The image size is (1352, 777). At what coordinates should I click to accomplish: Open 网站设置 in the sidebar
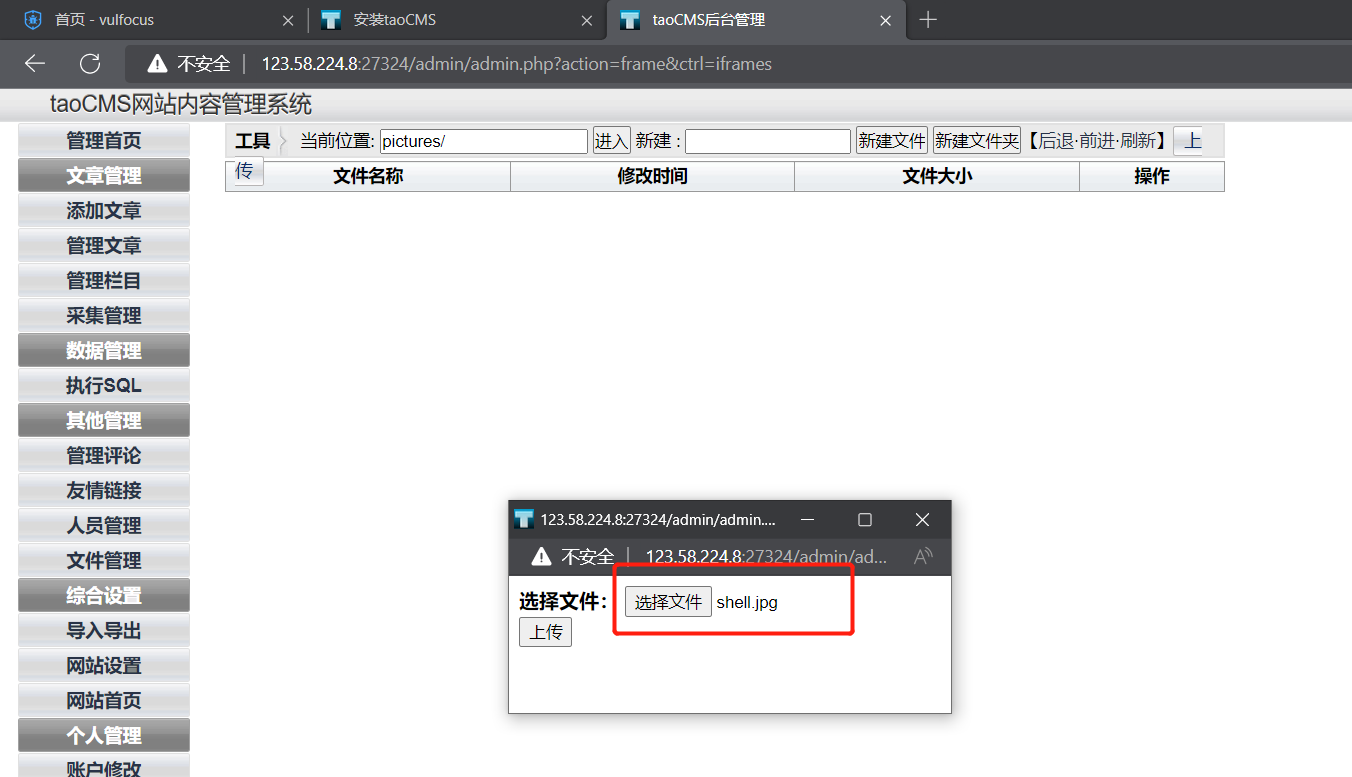pos(104,666)
